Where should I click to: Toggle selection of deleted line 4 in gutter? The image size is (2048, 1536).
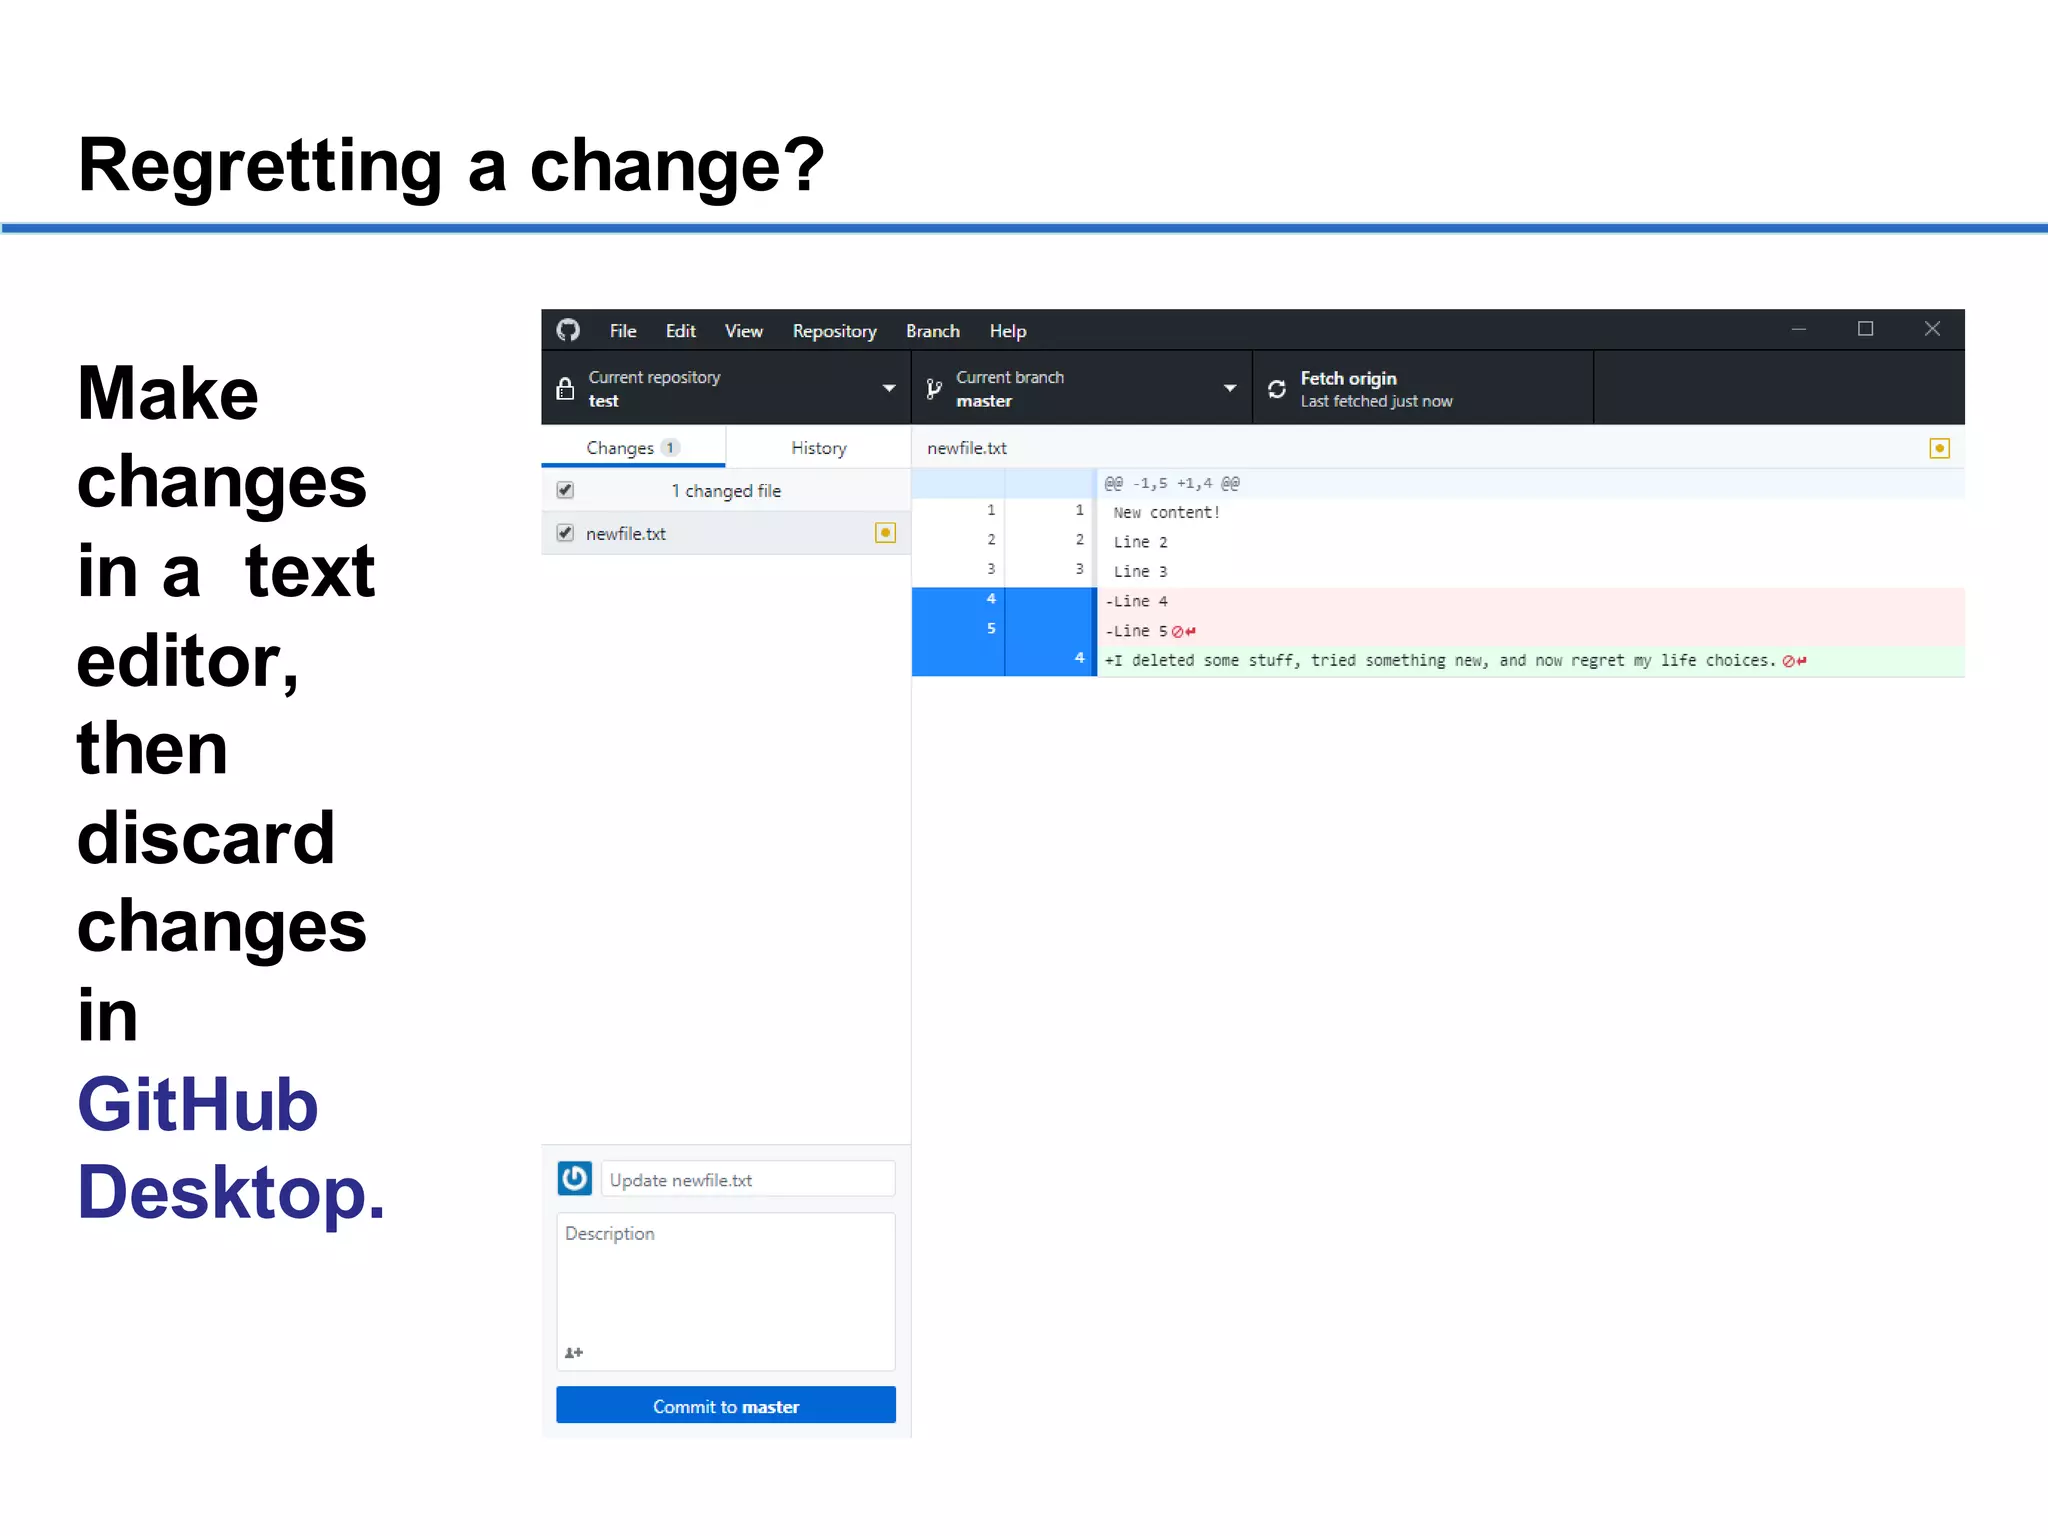point(990,600)
